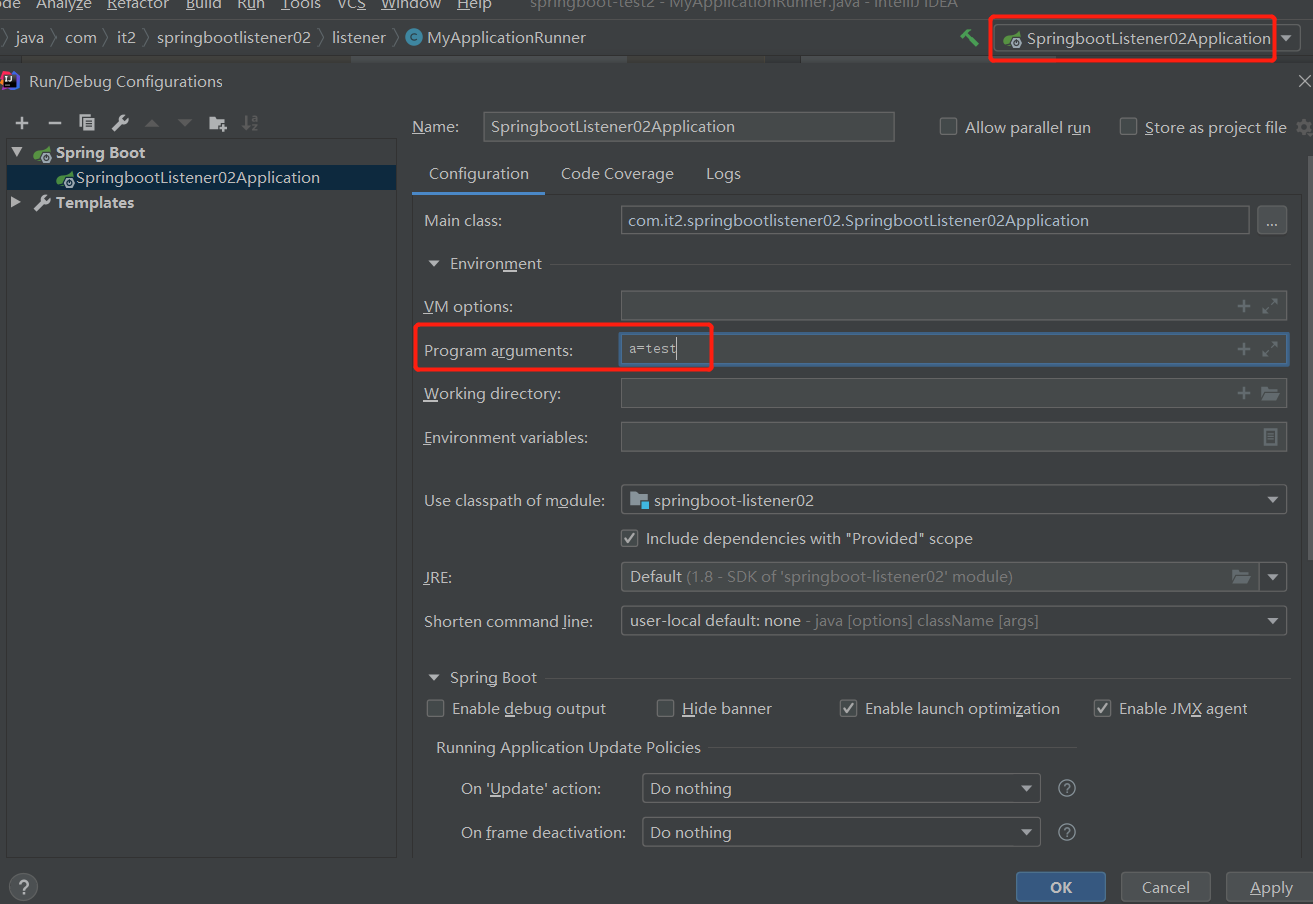Expand the VM options field editor
Viewport: 1313px width, 904px height.
1270,306
